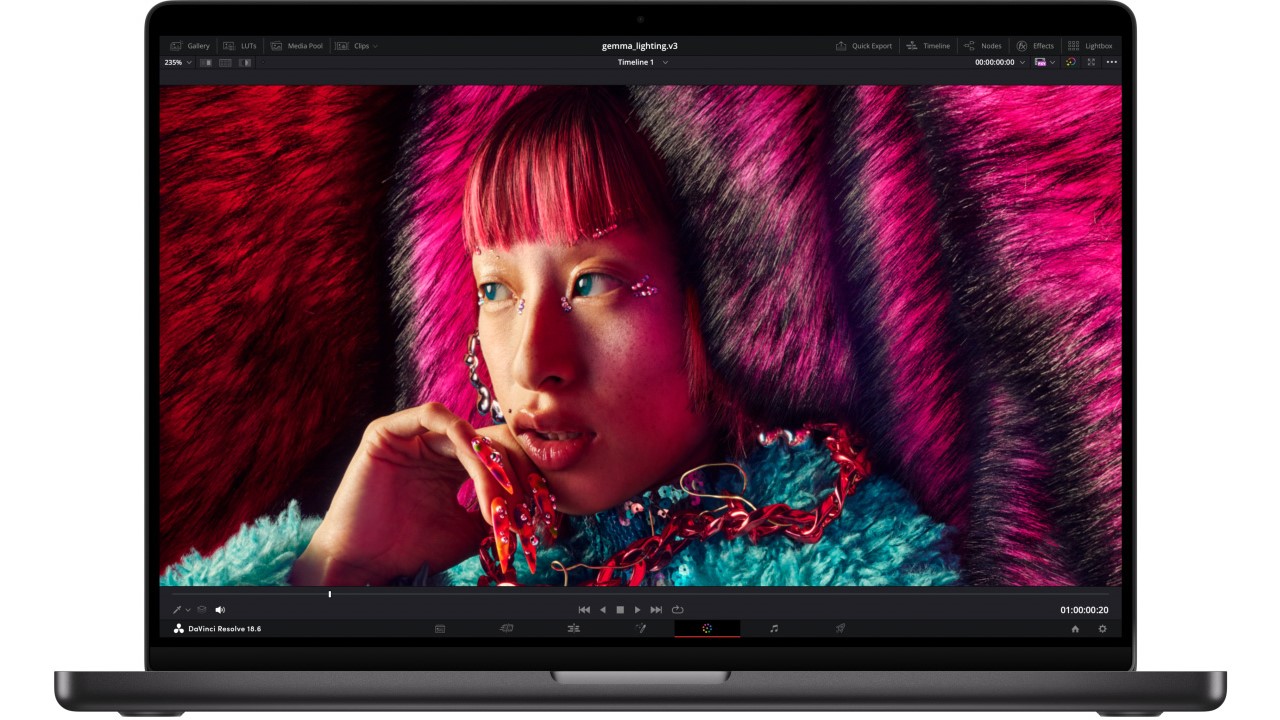Toggle the viewer overlay layers icon
The image size is (1280, 720).
pos(202,610)
